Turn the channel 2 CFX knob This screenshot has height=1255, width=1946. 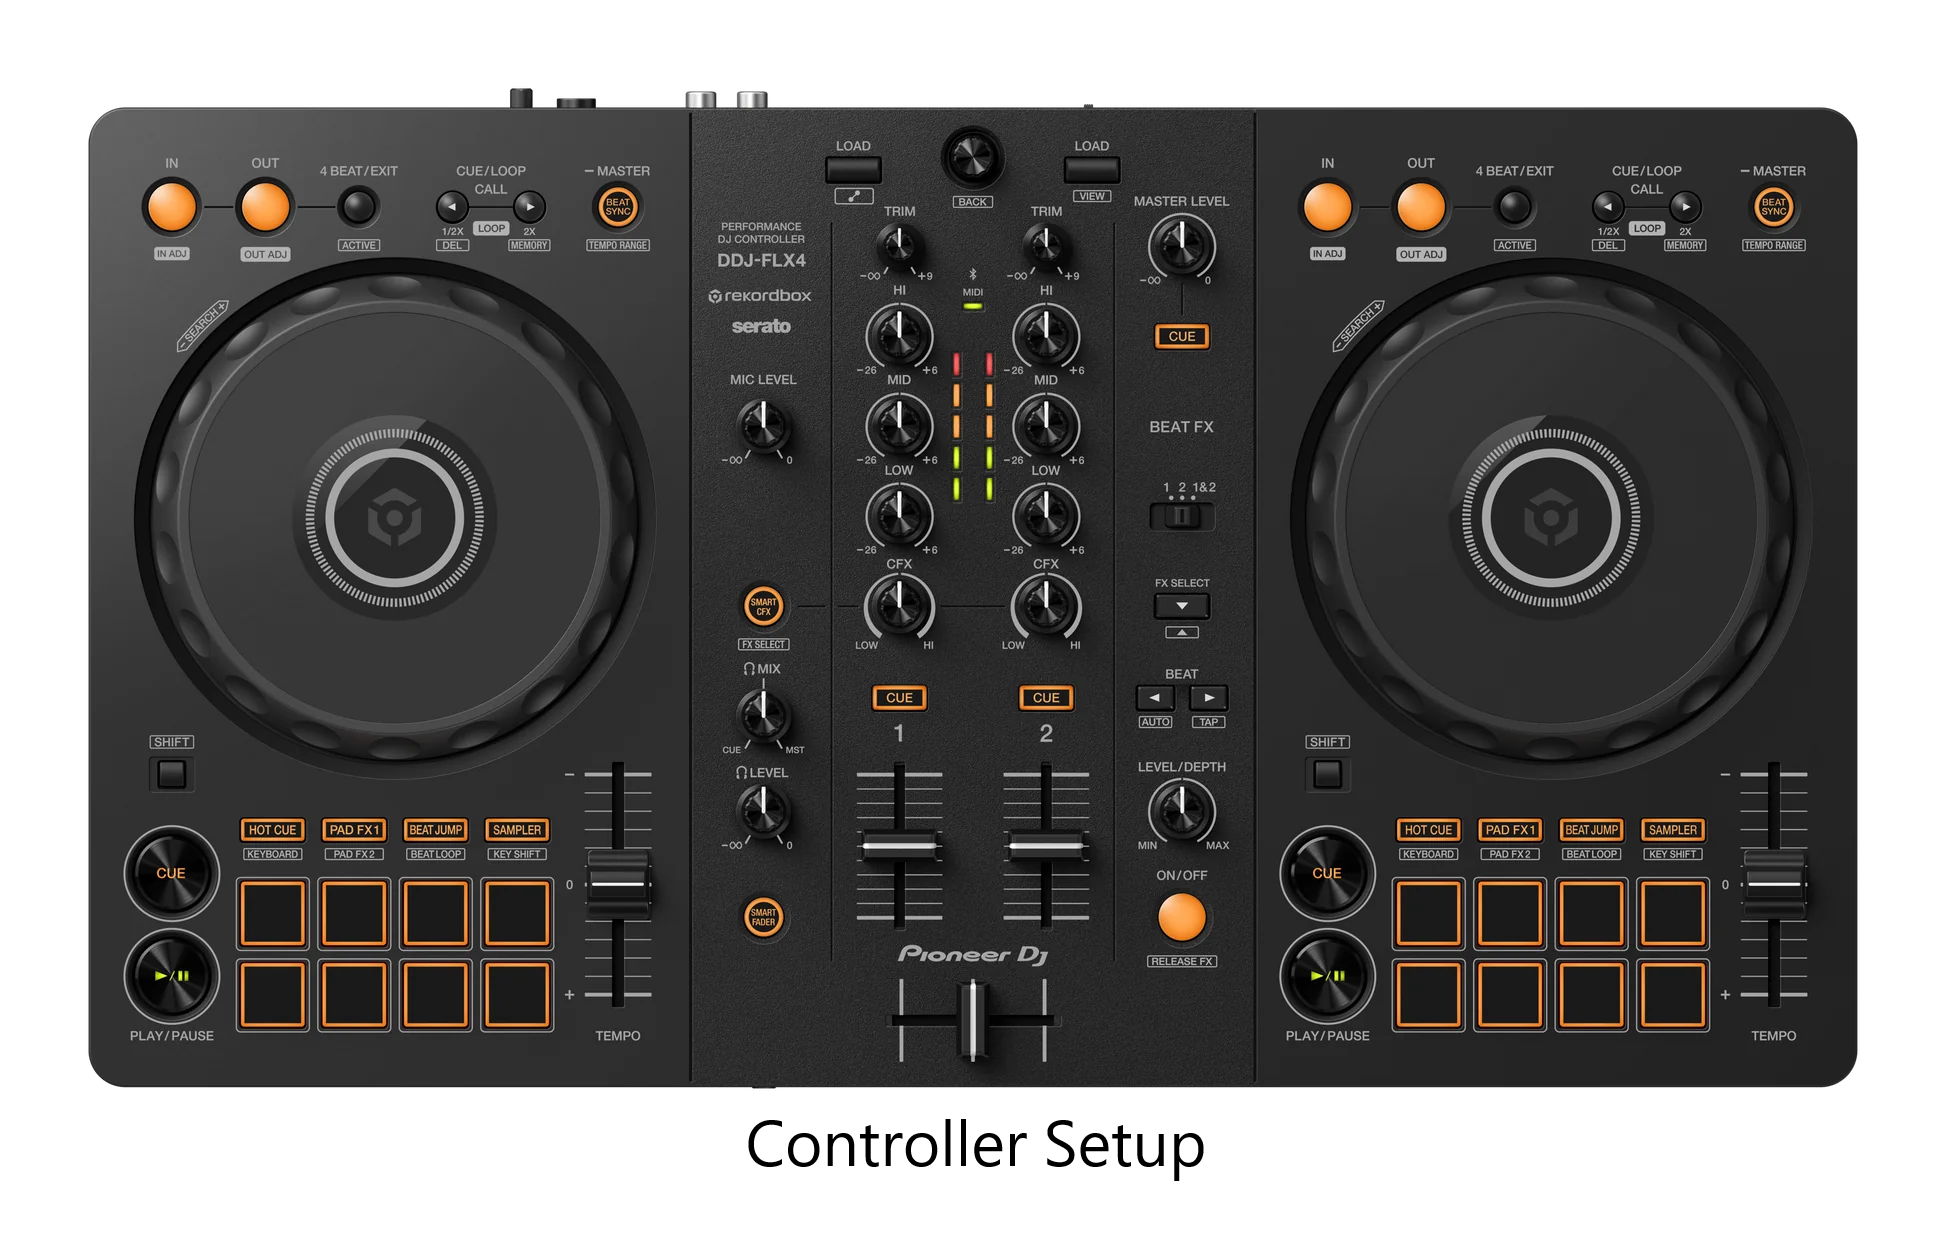(x=1046, y=606)
